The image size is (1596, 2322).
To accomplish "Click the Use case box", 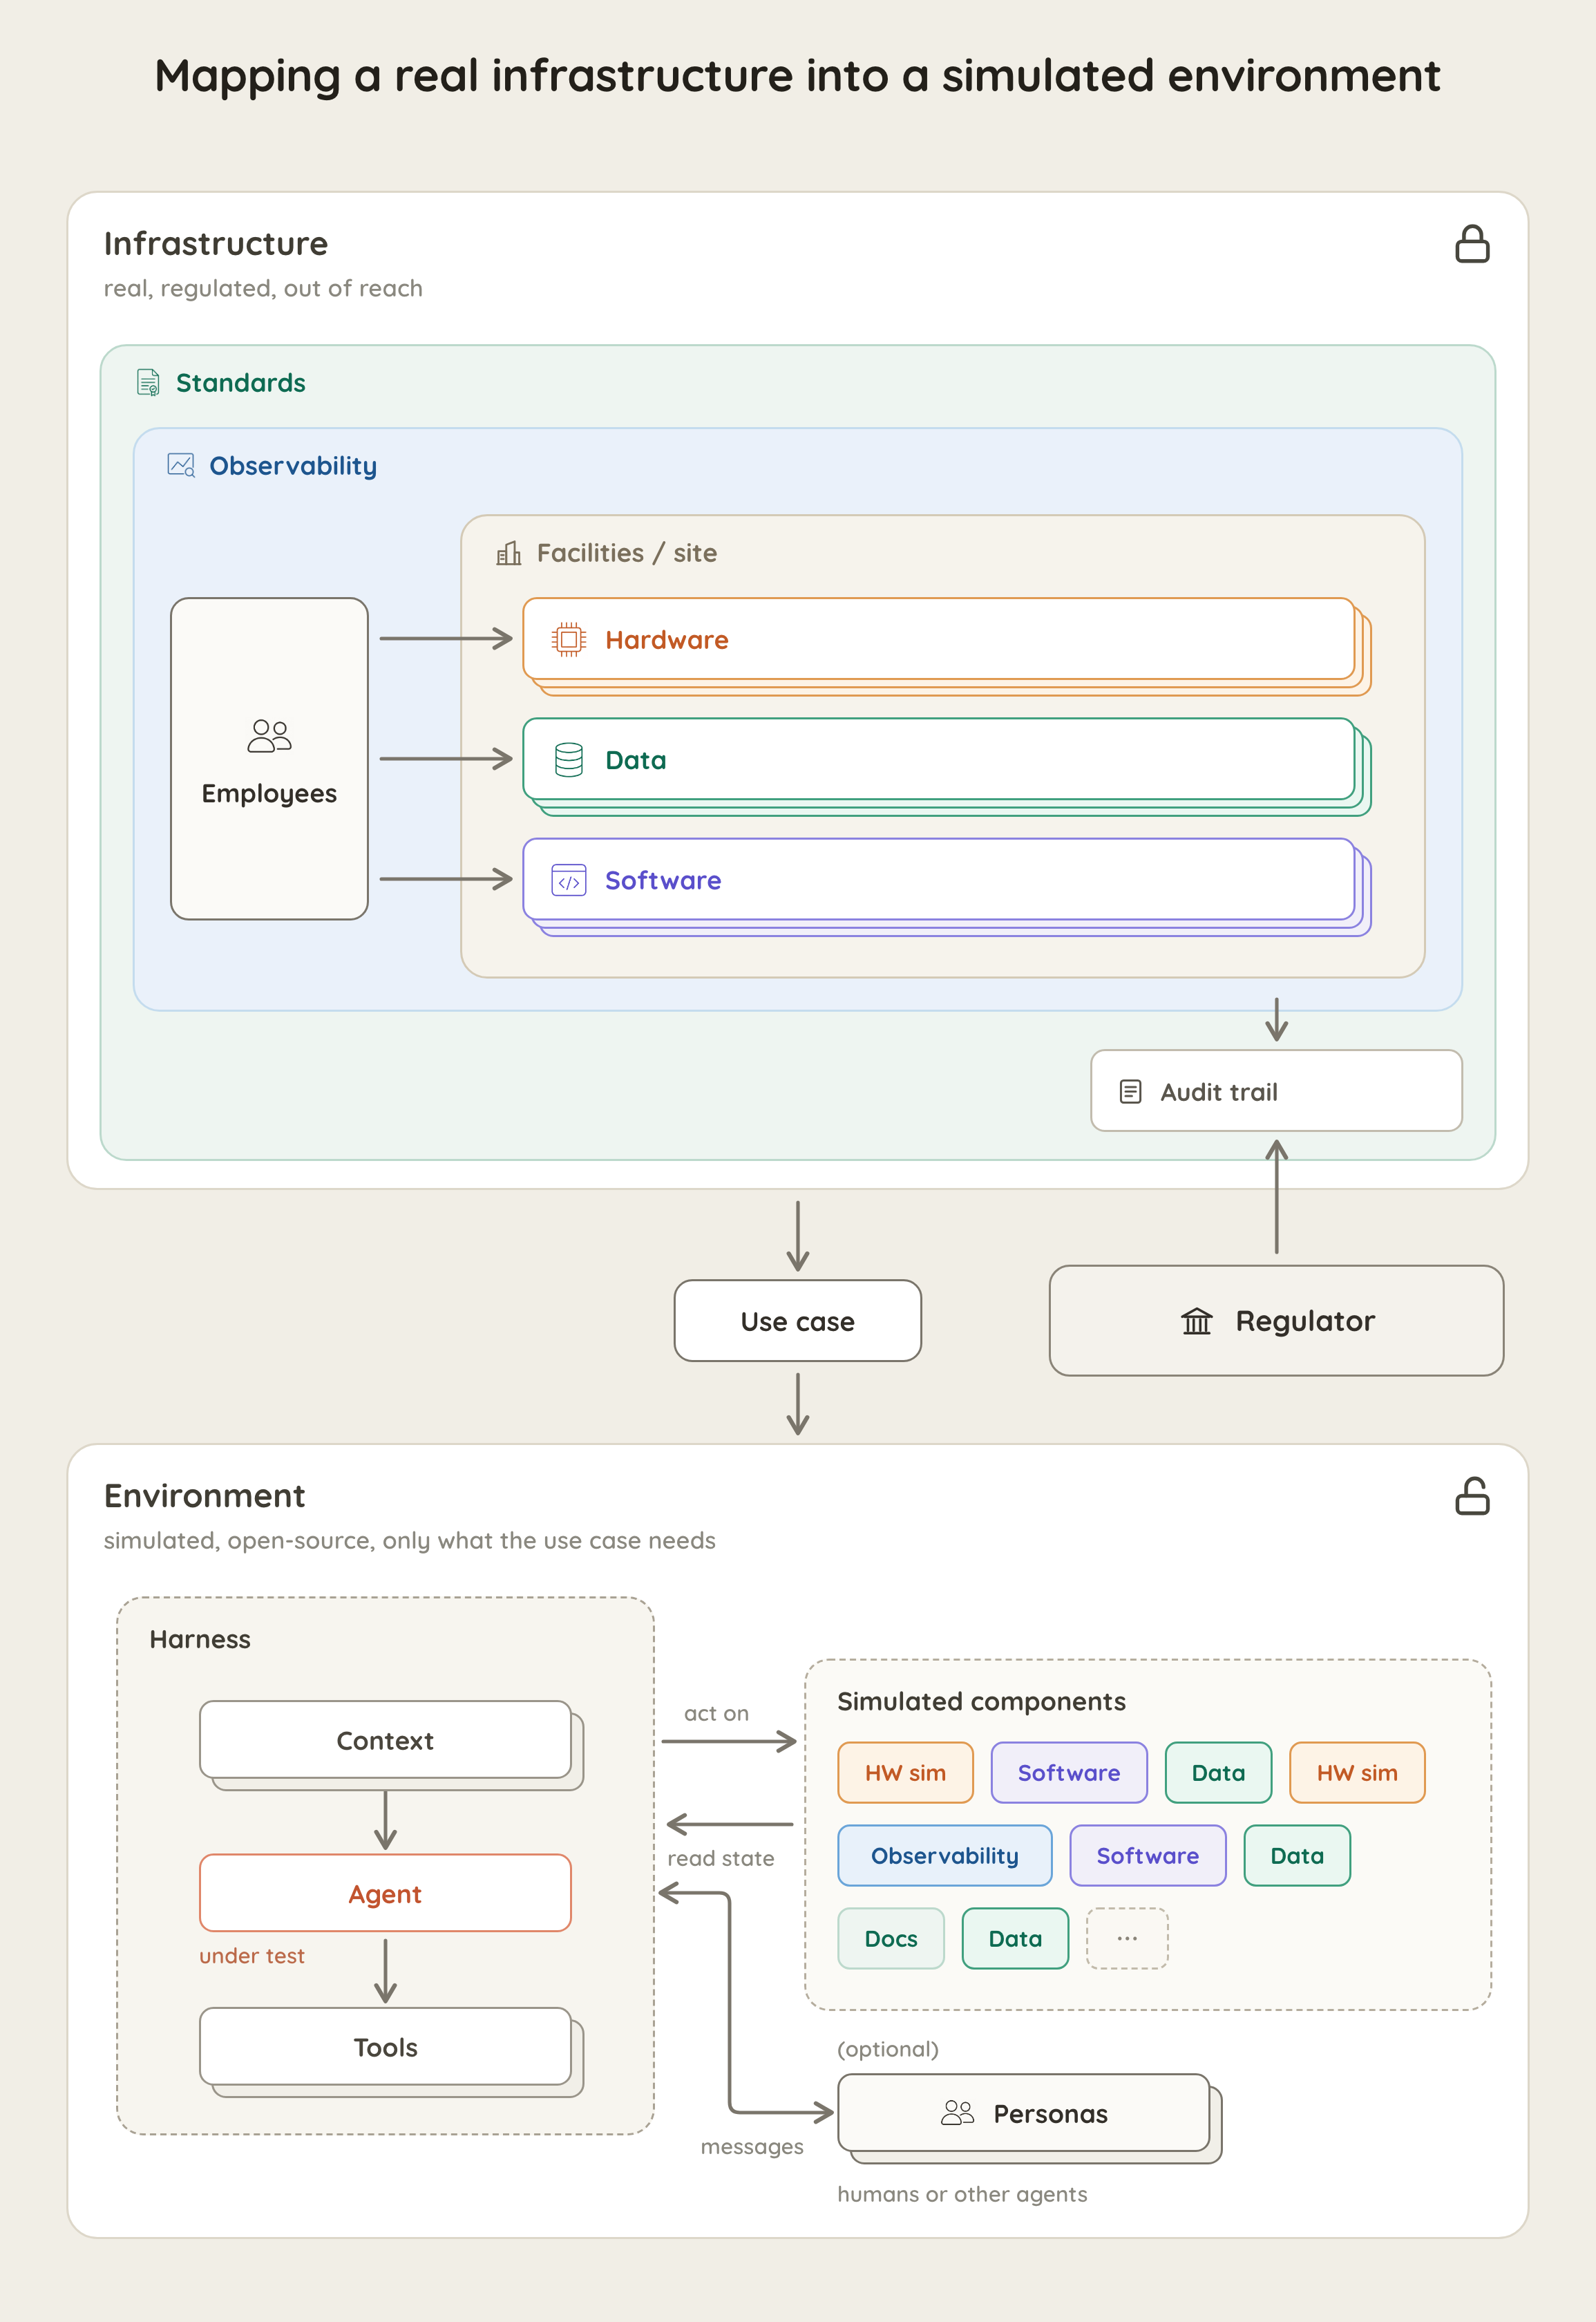I will [797, 1321].
